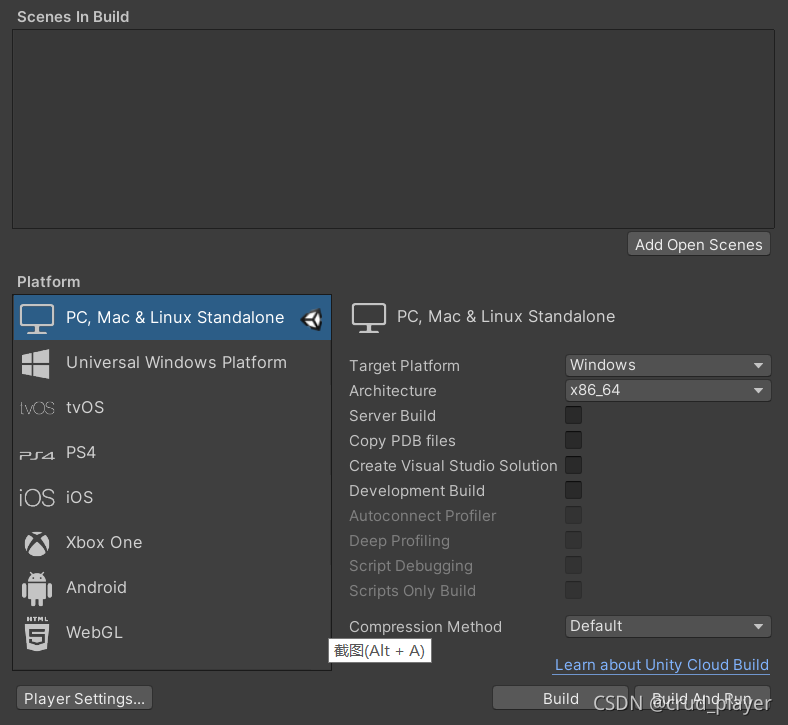Click the Compression Method label

click(425, 627)
